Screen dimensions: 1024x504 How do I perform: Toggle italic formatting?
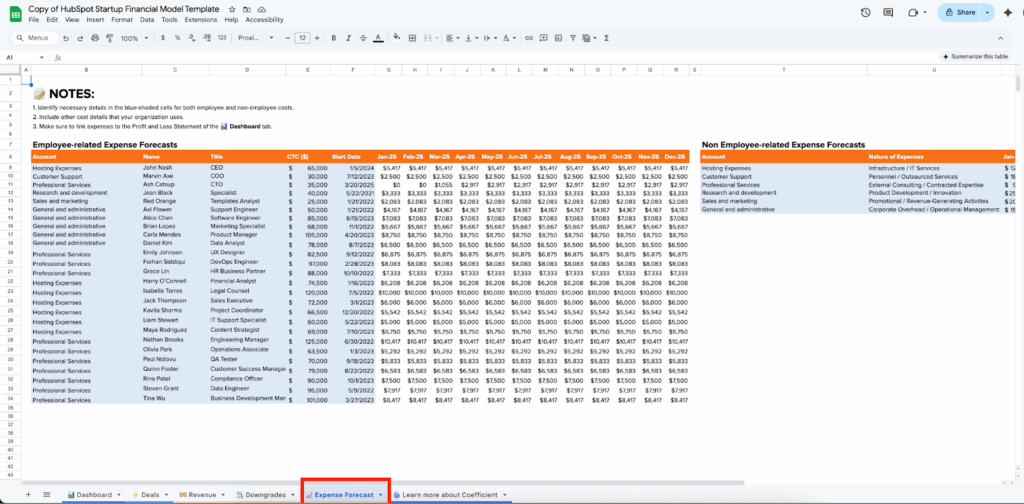(x=349, y=38)
